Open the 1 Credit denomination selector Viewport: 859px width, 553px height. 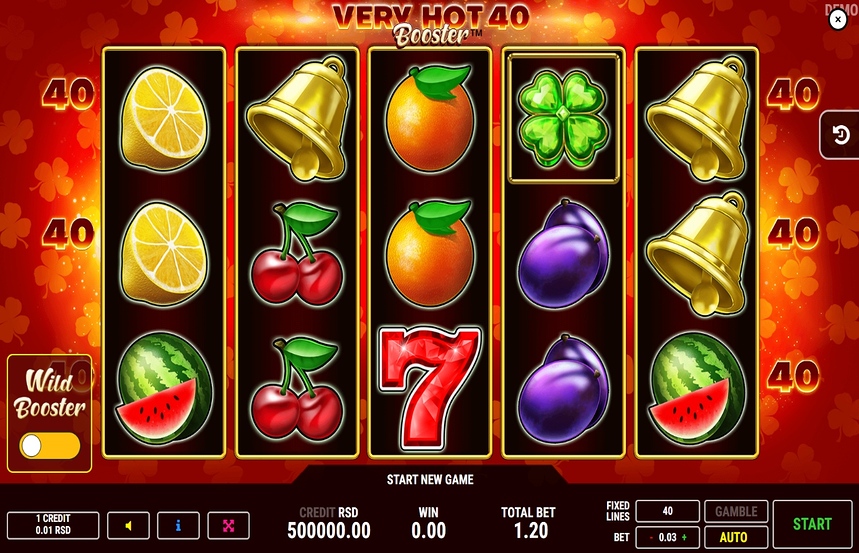(x=53, y=525)
